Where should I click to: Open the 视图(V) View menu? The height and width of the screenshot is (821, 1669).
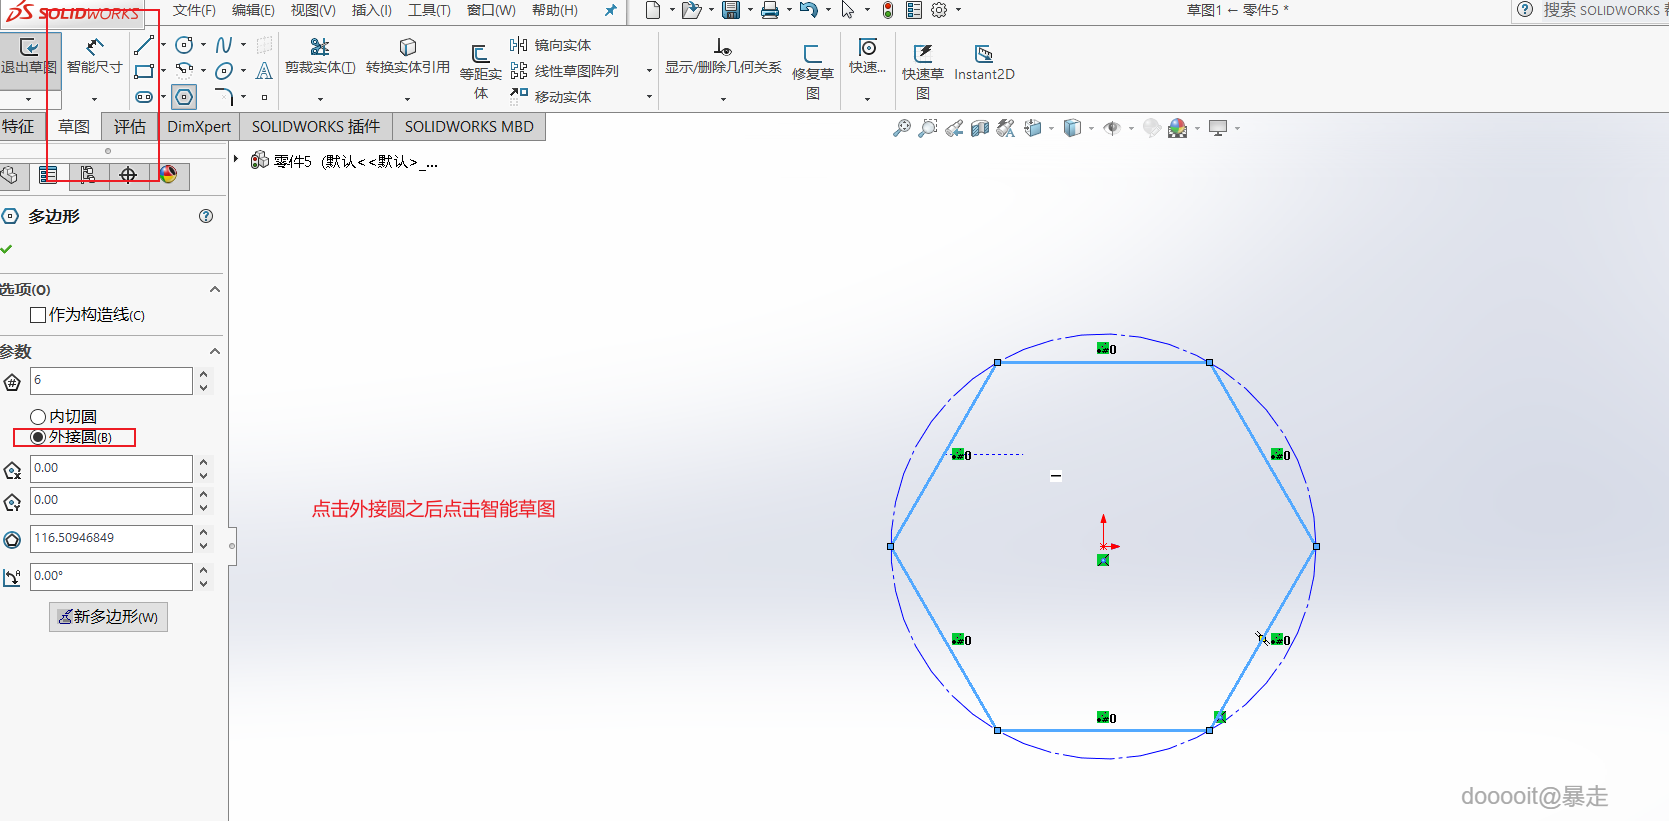(313, 10)
